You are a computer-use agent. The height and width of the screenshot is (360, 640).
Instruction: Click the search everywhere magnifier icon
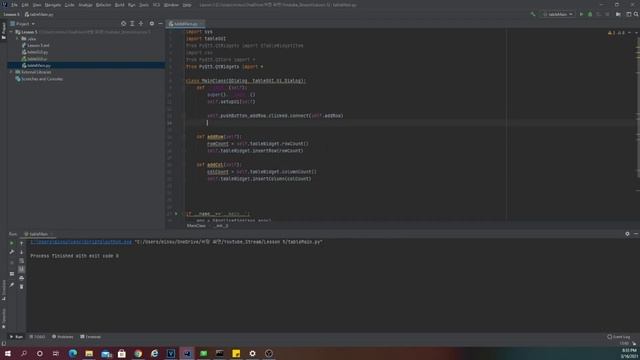coord(636,14)
